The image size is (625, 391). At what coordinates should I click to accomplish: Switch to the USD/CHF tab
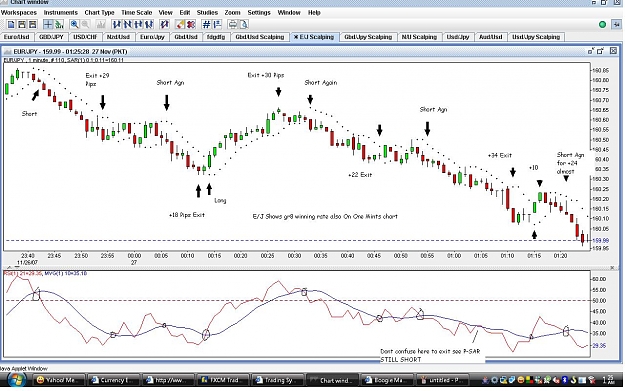tap(85, 37)
